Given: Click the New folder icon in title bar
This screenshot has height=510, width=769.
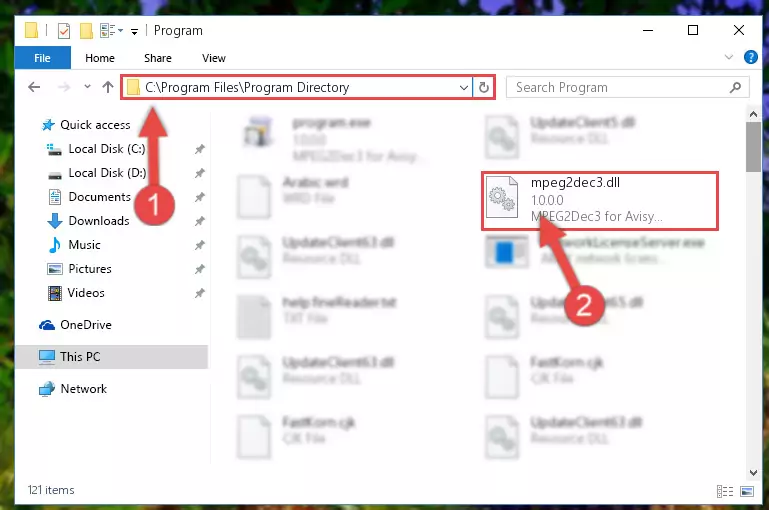Looking at the screenshot, I should coord(86,31).
